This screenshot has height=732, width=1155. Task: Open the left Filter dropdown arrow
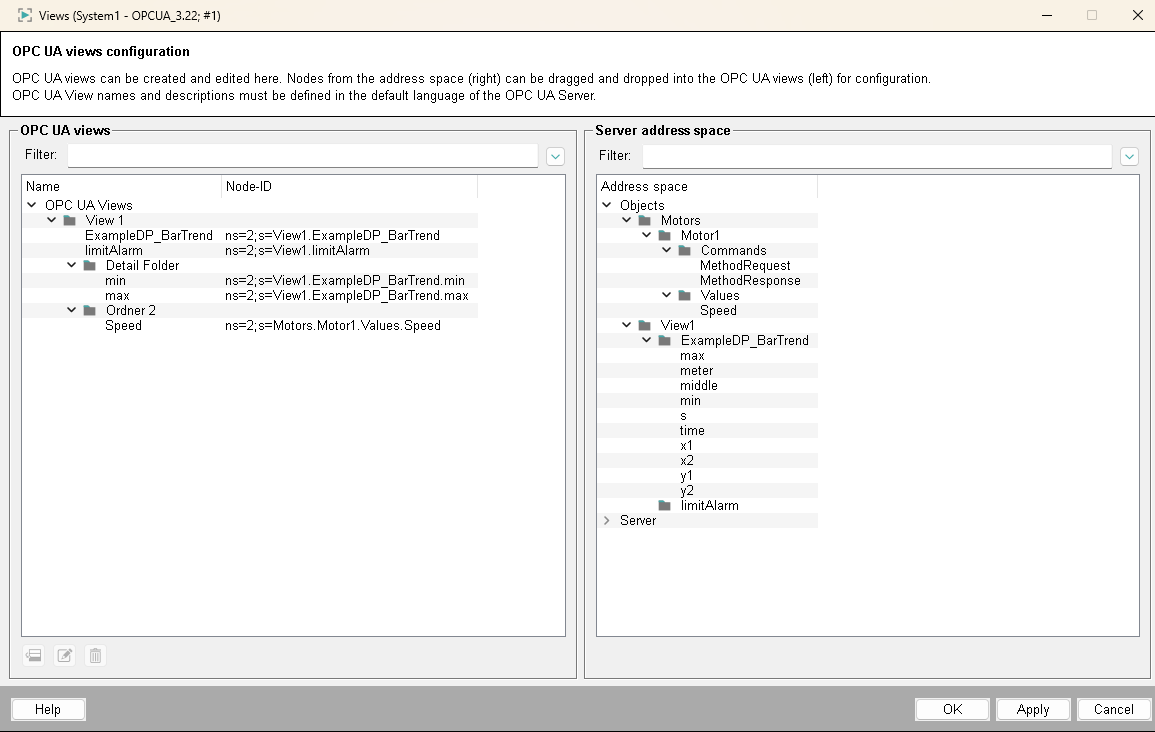pyautogui.click(x=555, y=155)
